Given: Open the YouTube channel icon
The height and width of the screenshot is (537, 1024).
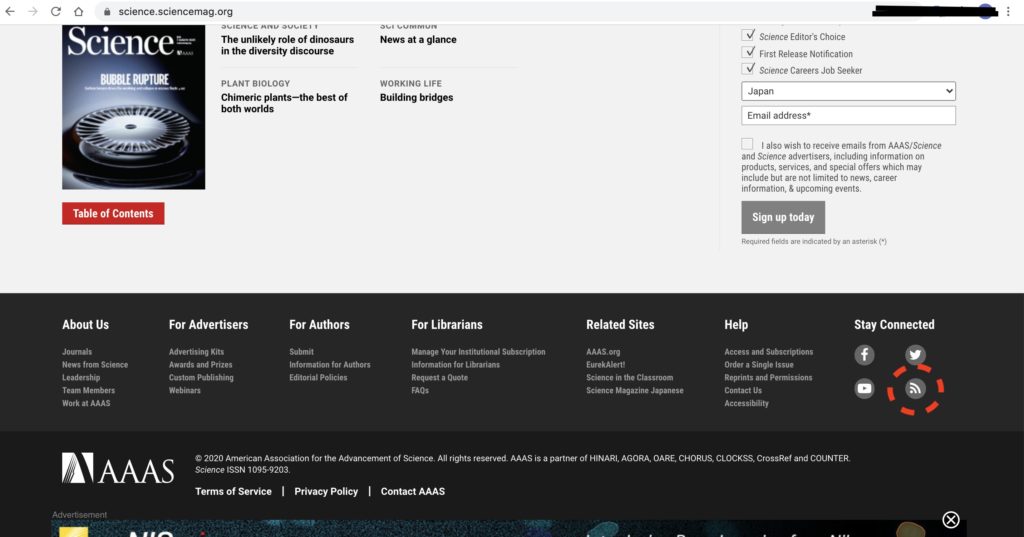Looking at the screenshot, I should [x=864, y=389].
